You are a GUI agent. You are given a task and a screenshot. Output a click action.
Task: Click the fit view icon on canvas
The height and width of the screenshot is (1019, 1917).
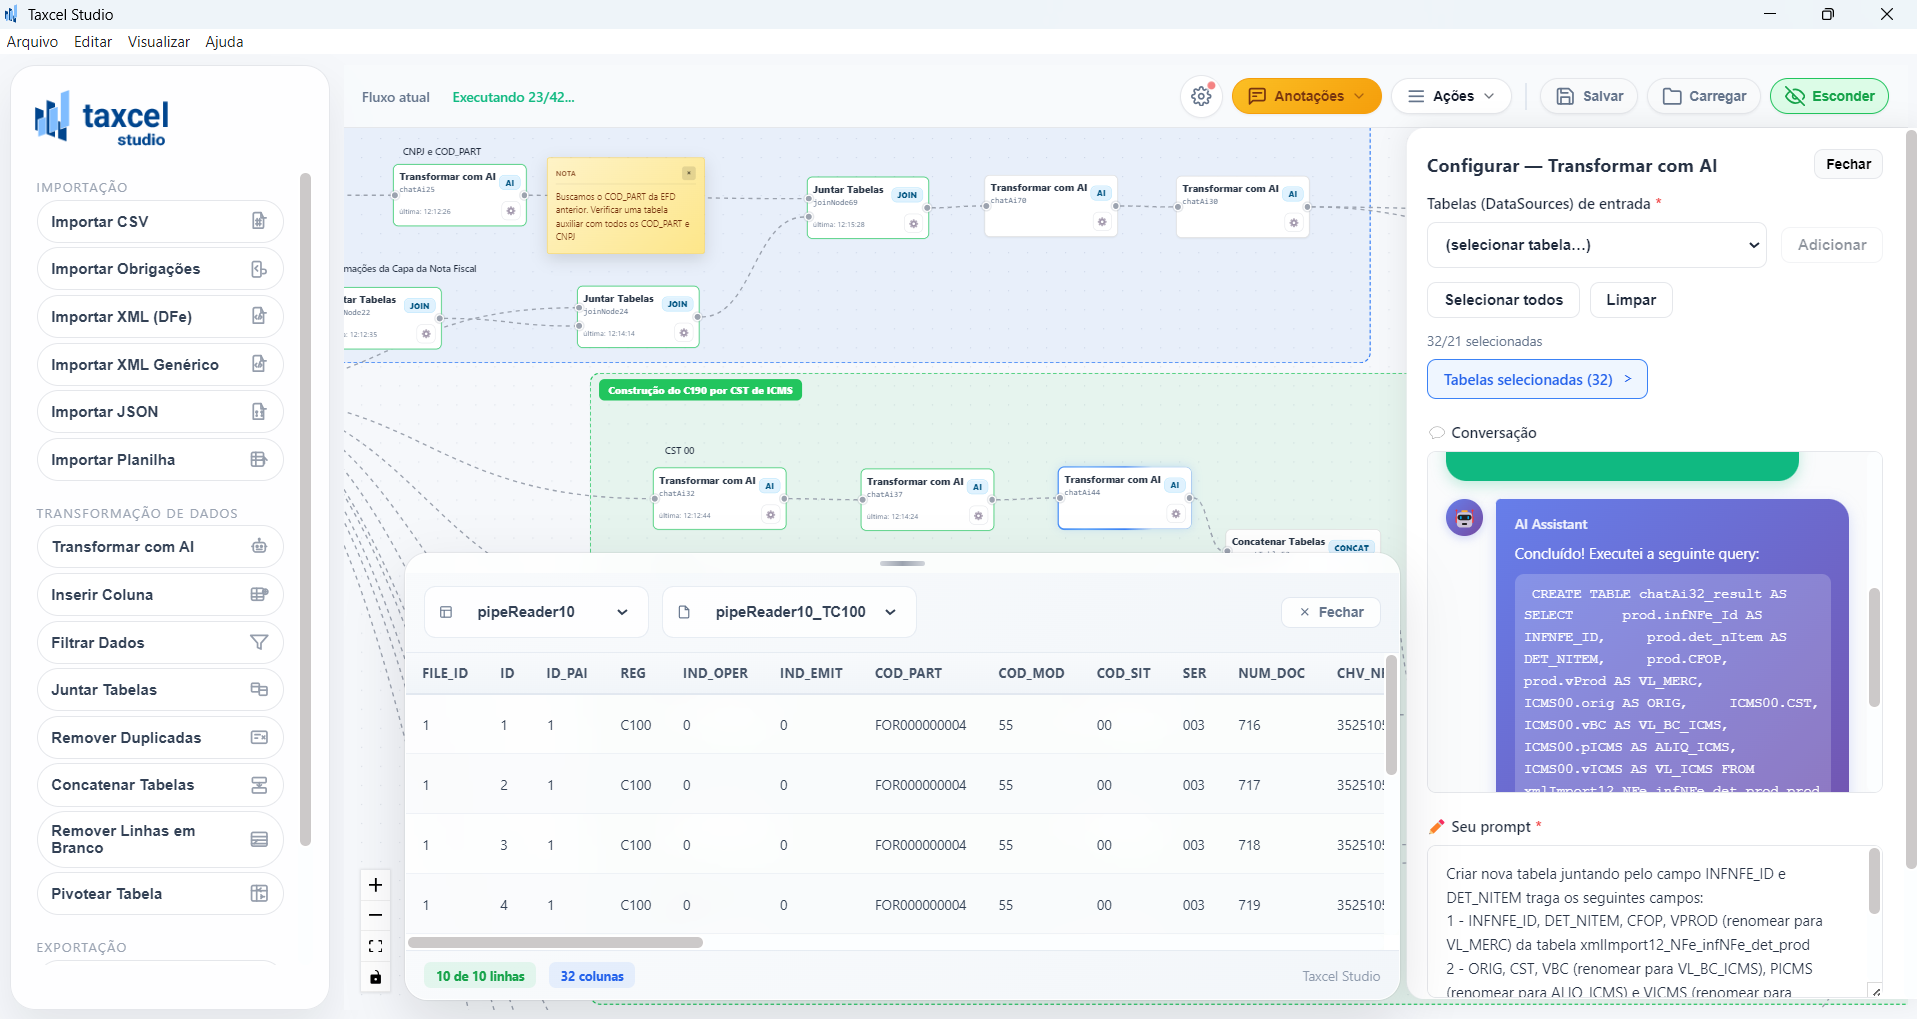(376, 946)
